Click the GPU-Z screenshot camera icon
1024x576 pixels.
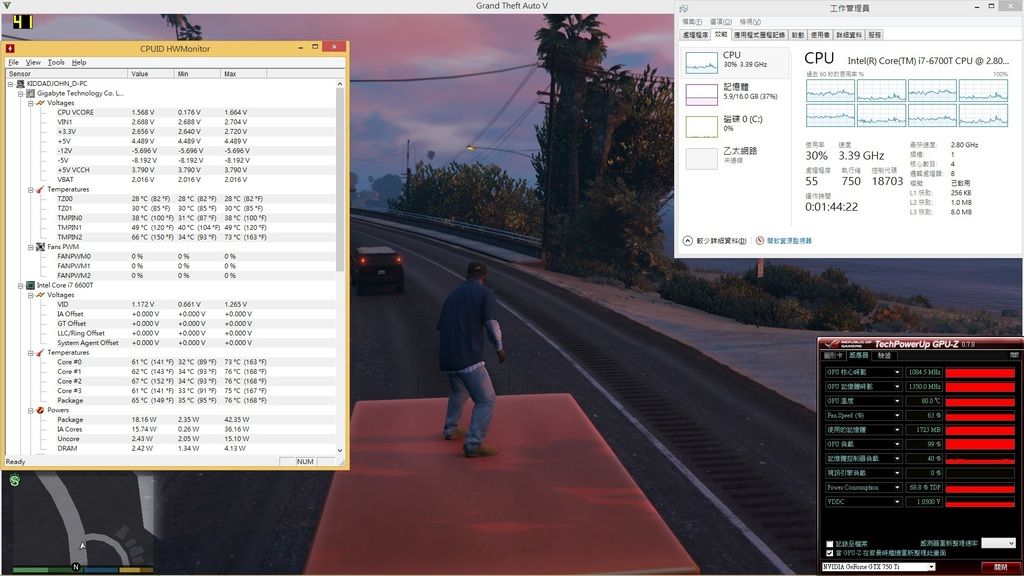coord(1014,355)
